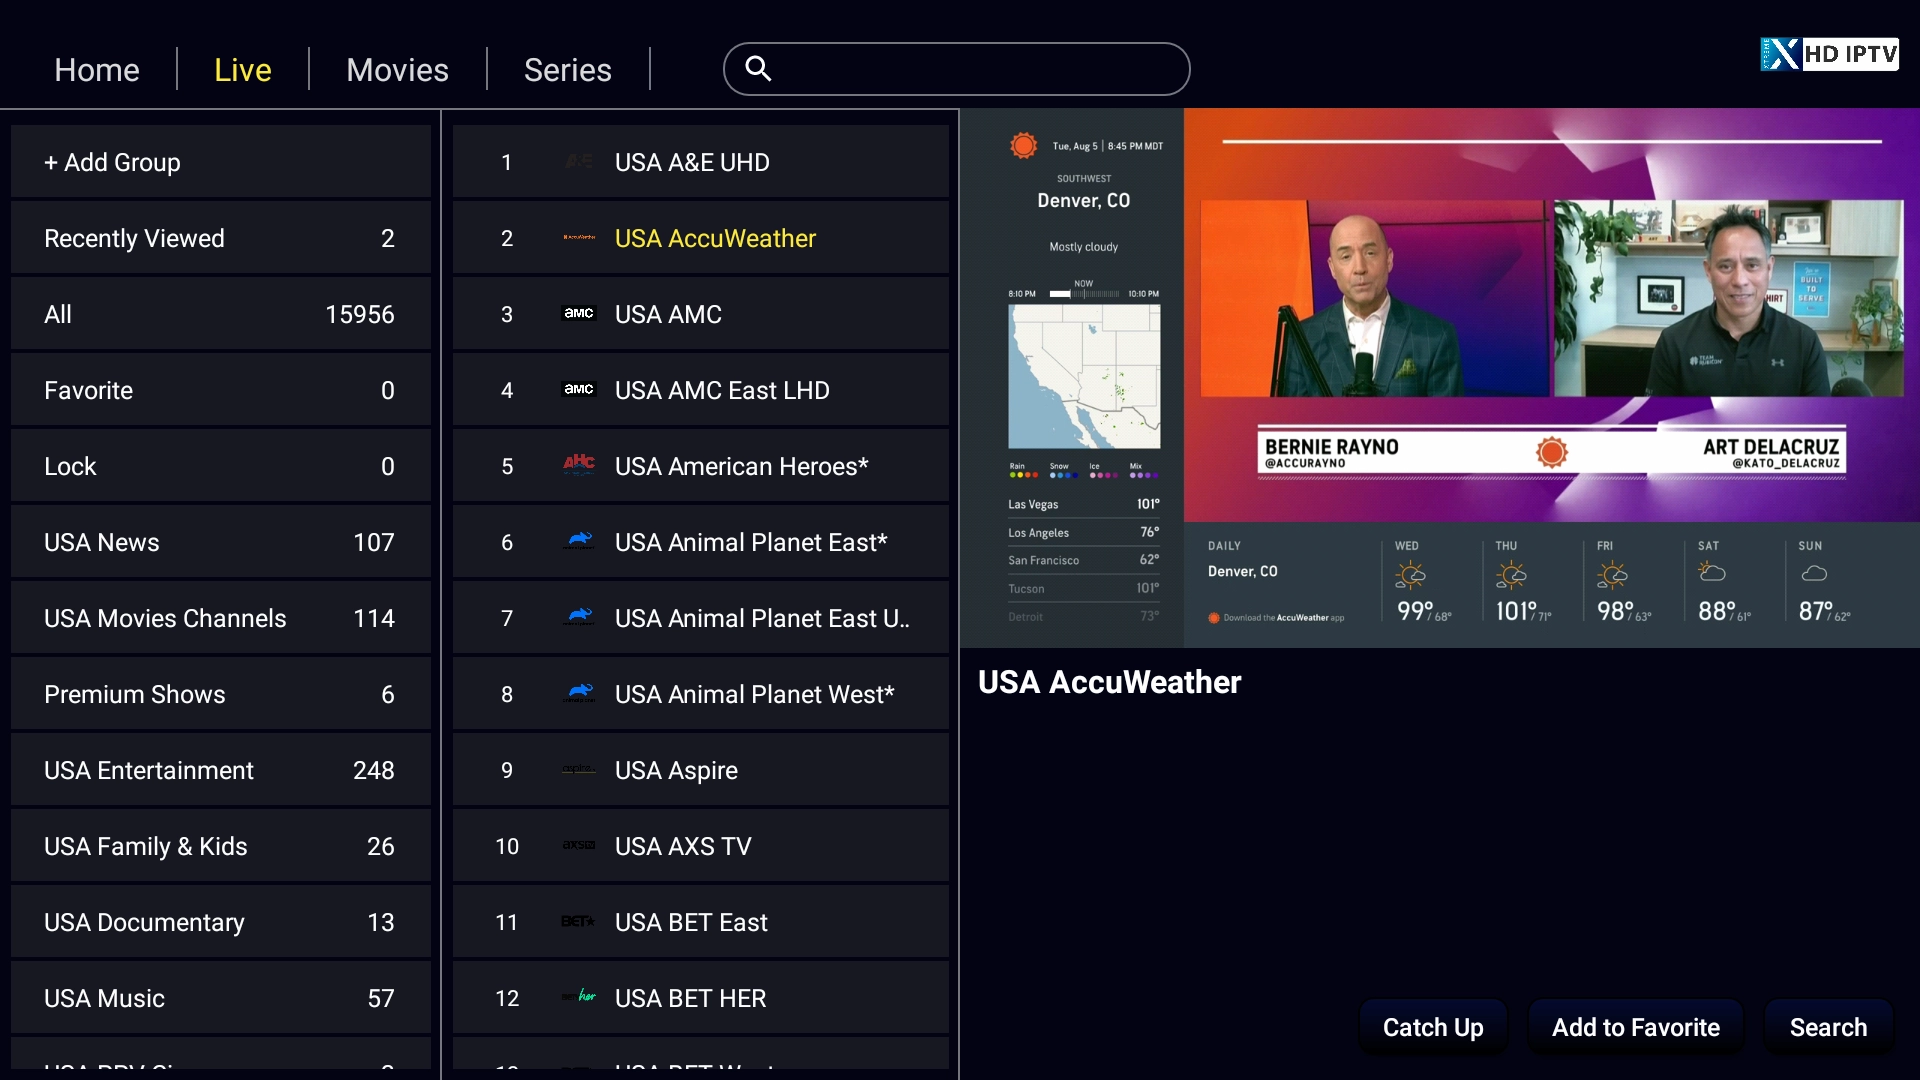Click the 248 count on USA Entertainment

pos(373,770)
